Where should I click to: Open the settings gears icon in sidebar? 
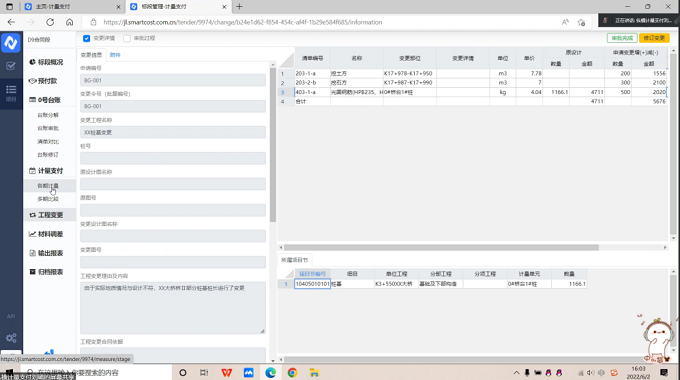coord(11,338)
